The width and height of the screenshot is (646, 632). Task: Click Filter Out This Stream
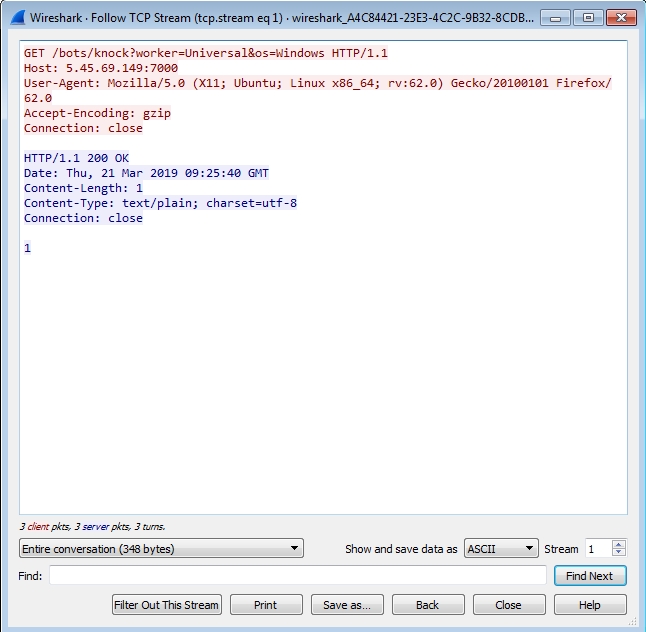point(166,605)
